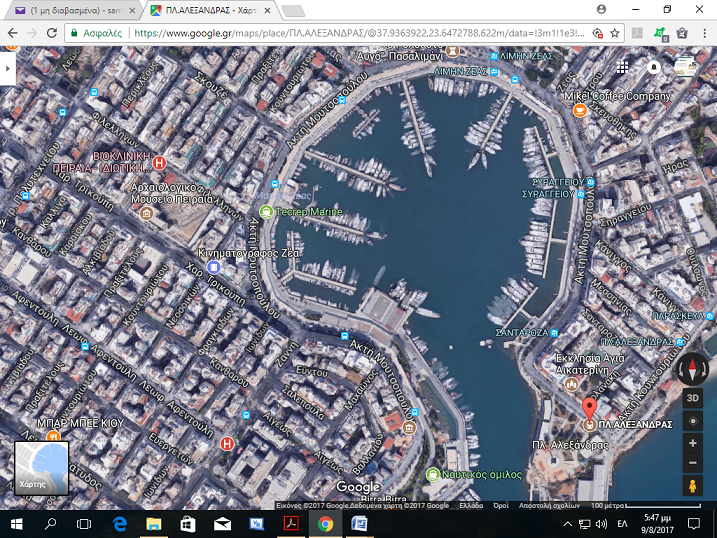Switch to Χάρτης map view thumbnail
The height and width of the screenshot is (538, 717).
[42, 468]
